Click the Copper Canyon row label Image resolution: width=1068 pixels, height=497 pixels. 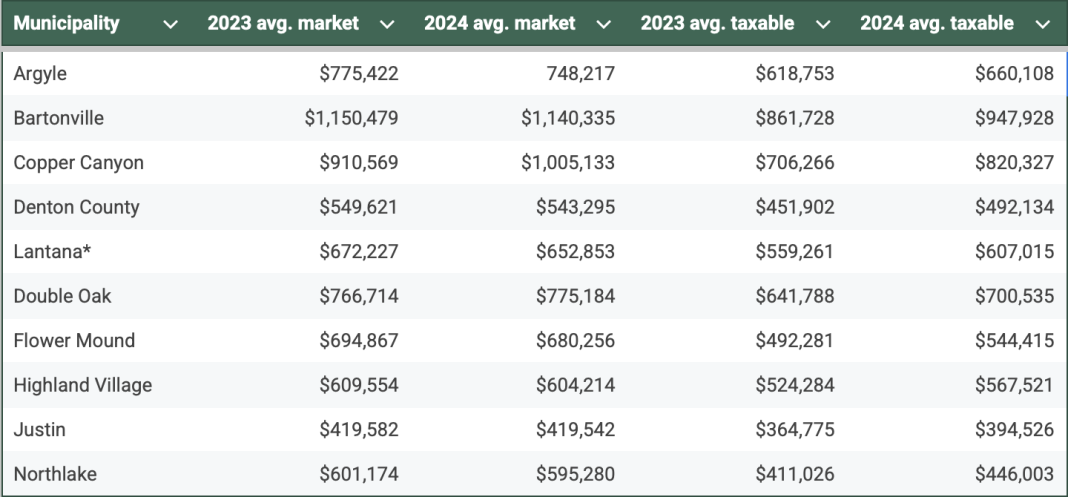[x=78, y=163]
